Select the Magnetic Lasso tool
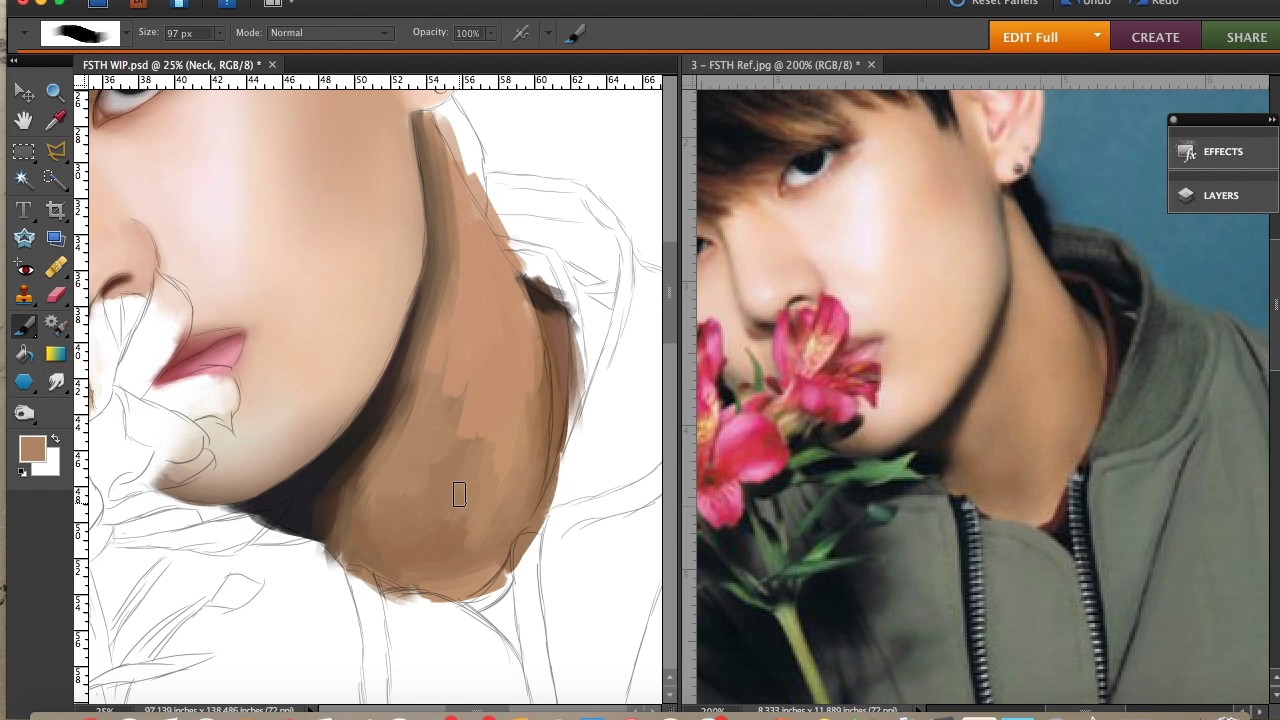 click(55, 151)
